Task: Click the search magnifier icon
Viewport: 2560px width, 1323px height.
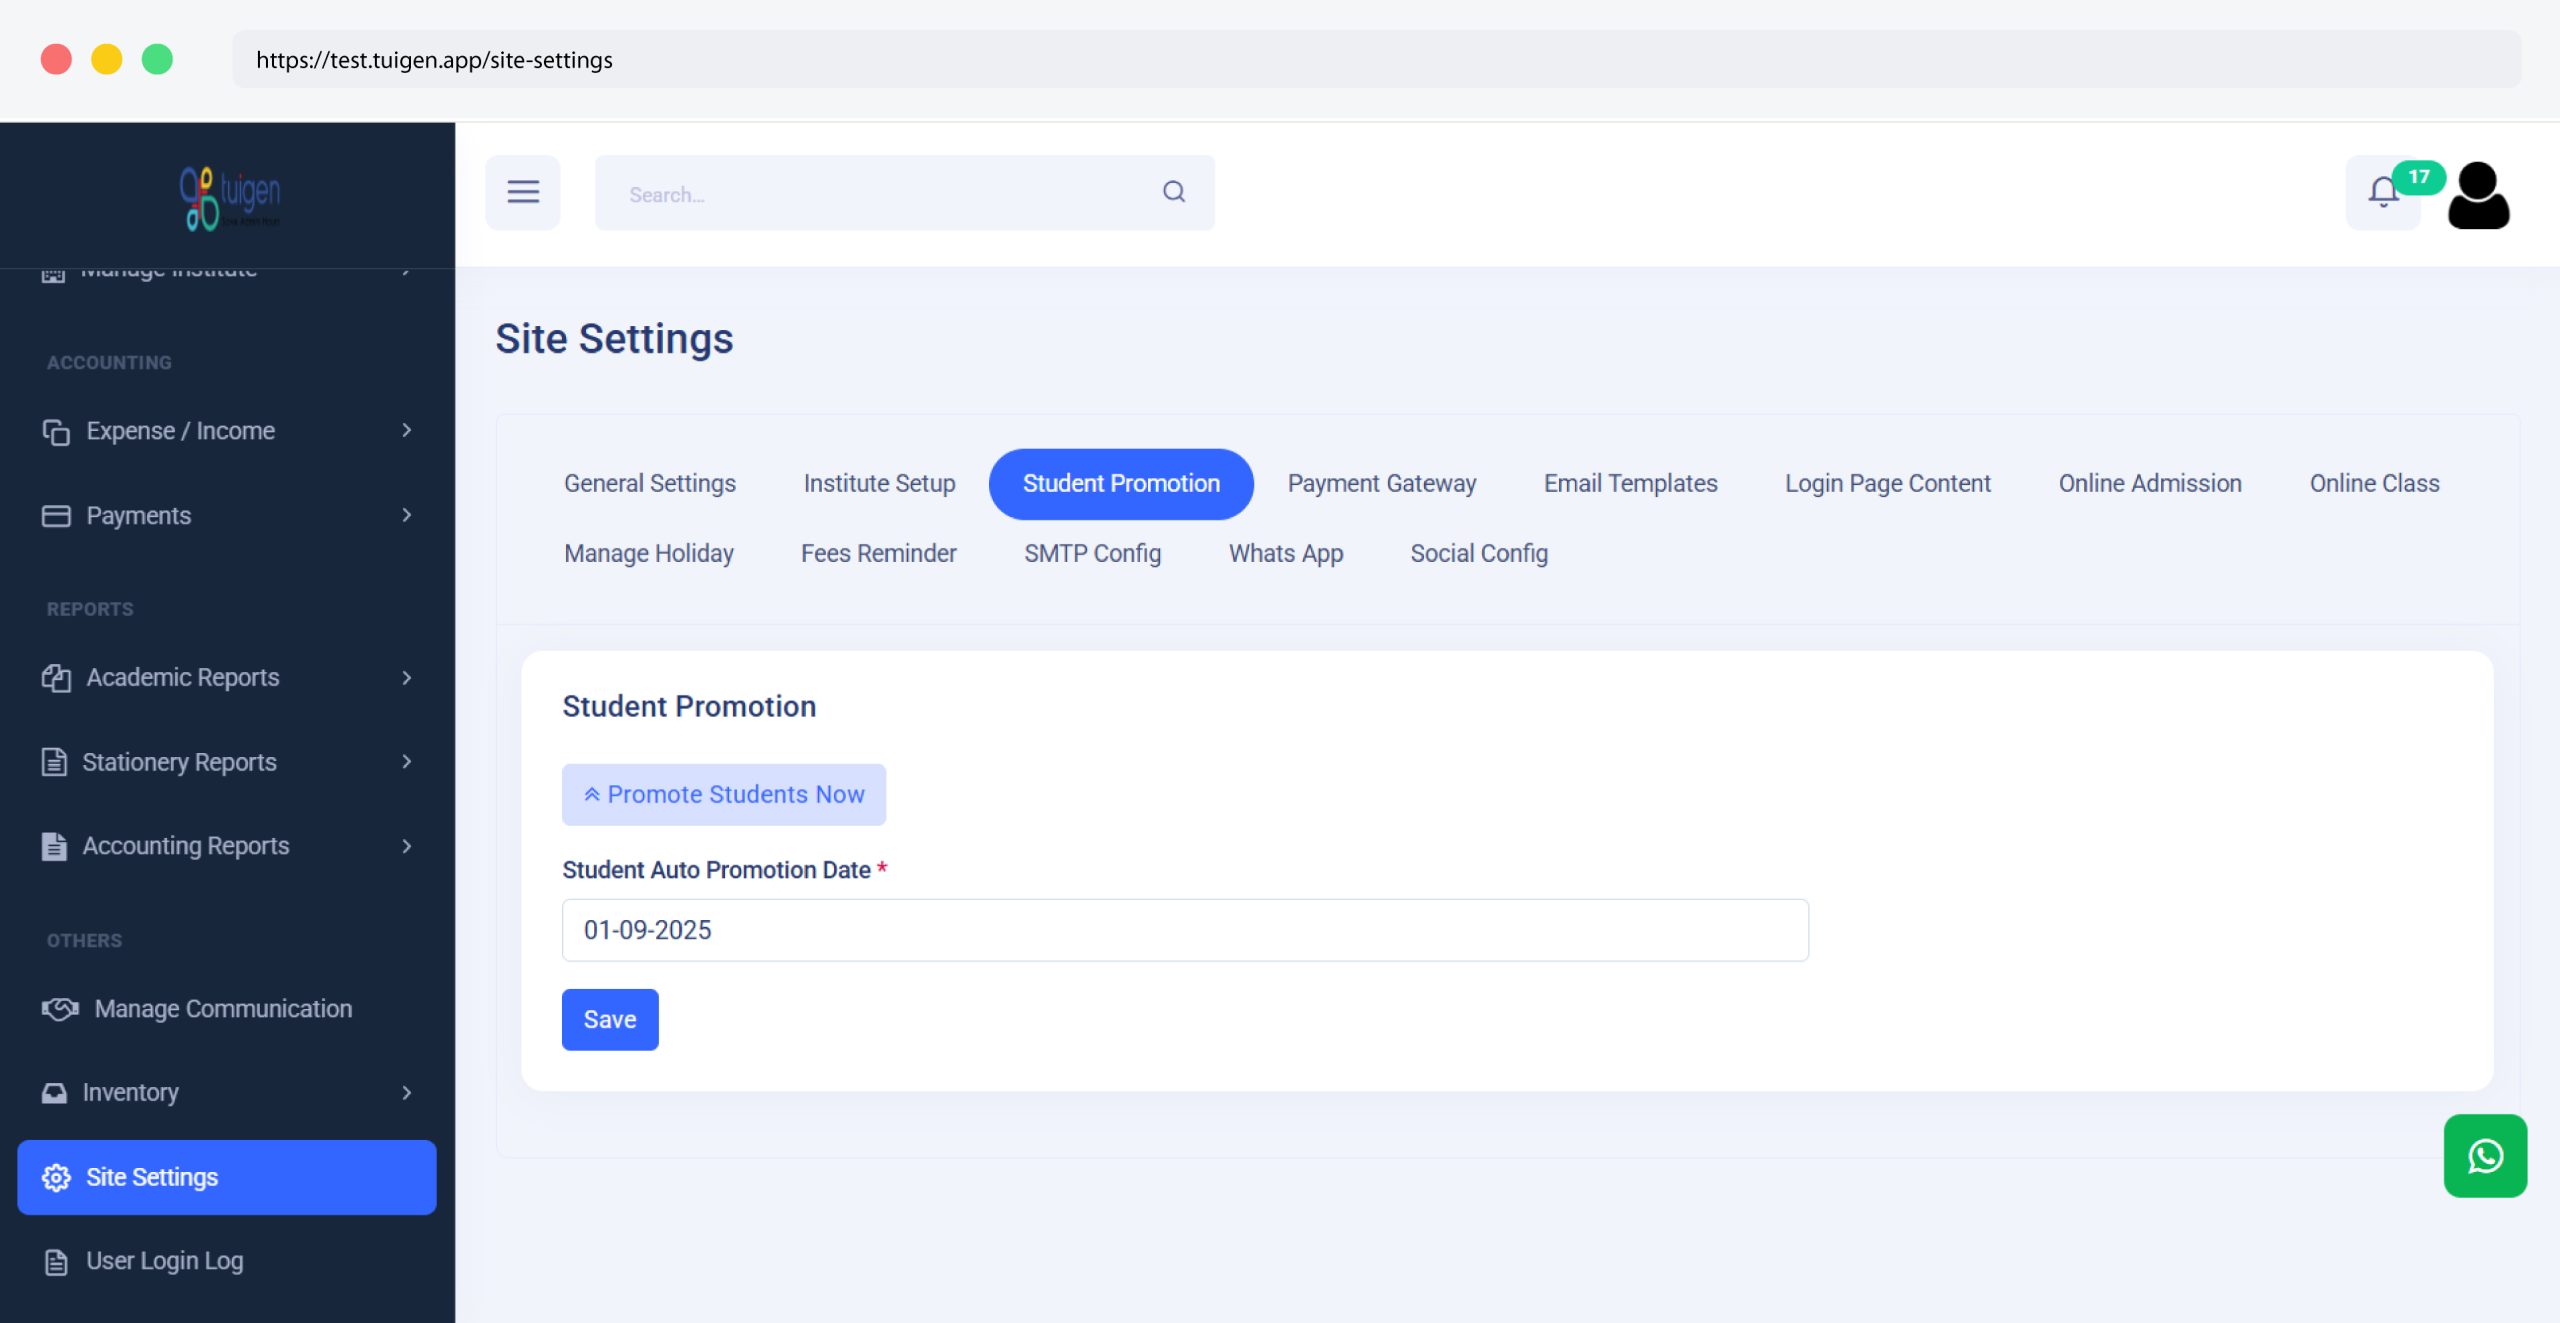Action: click(1174, 192)
